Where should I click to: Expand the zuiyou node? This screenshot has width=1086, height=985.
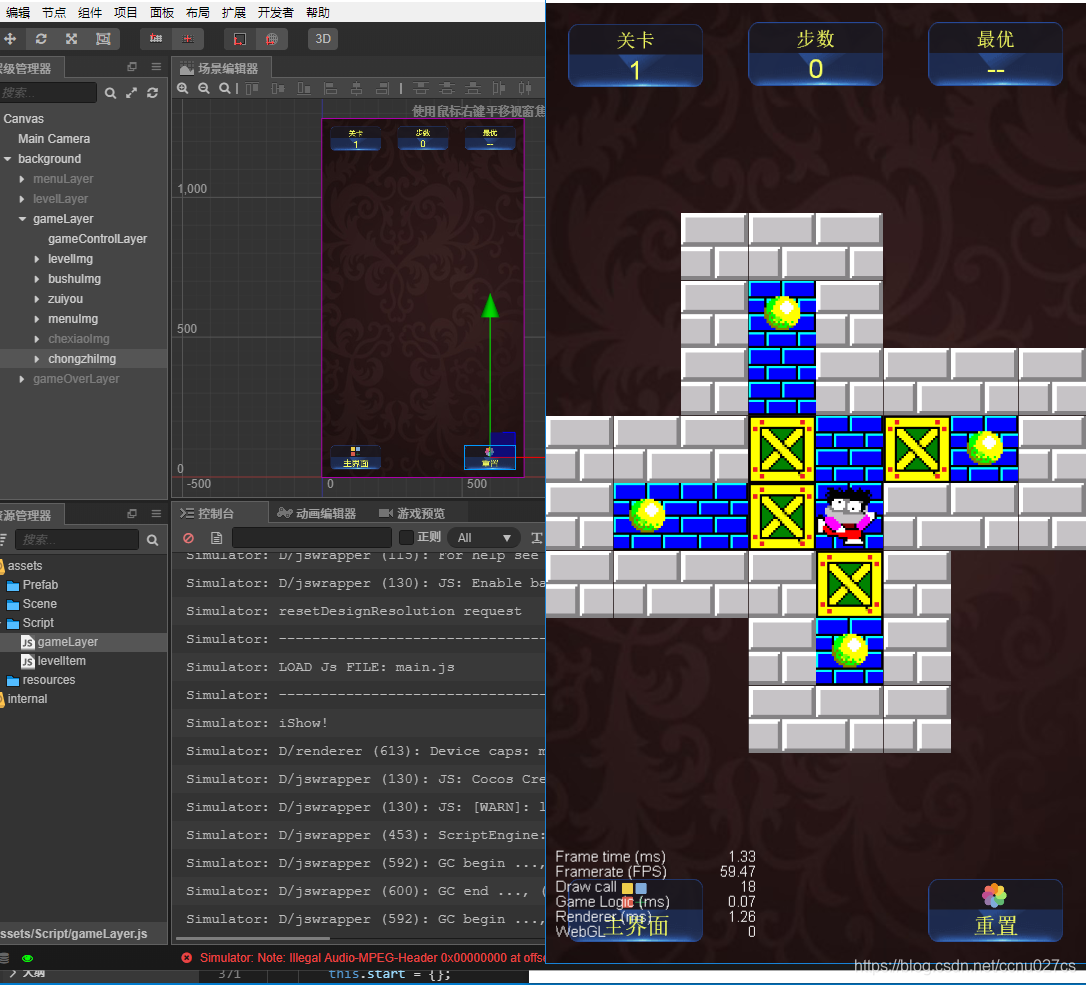click(x=37, y=299)
